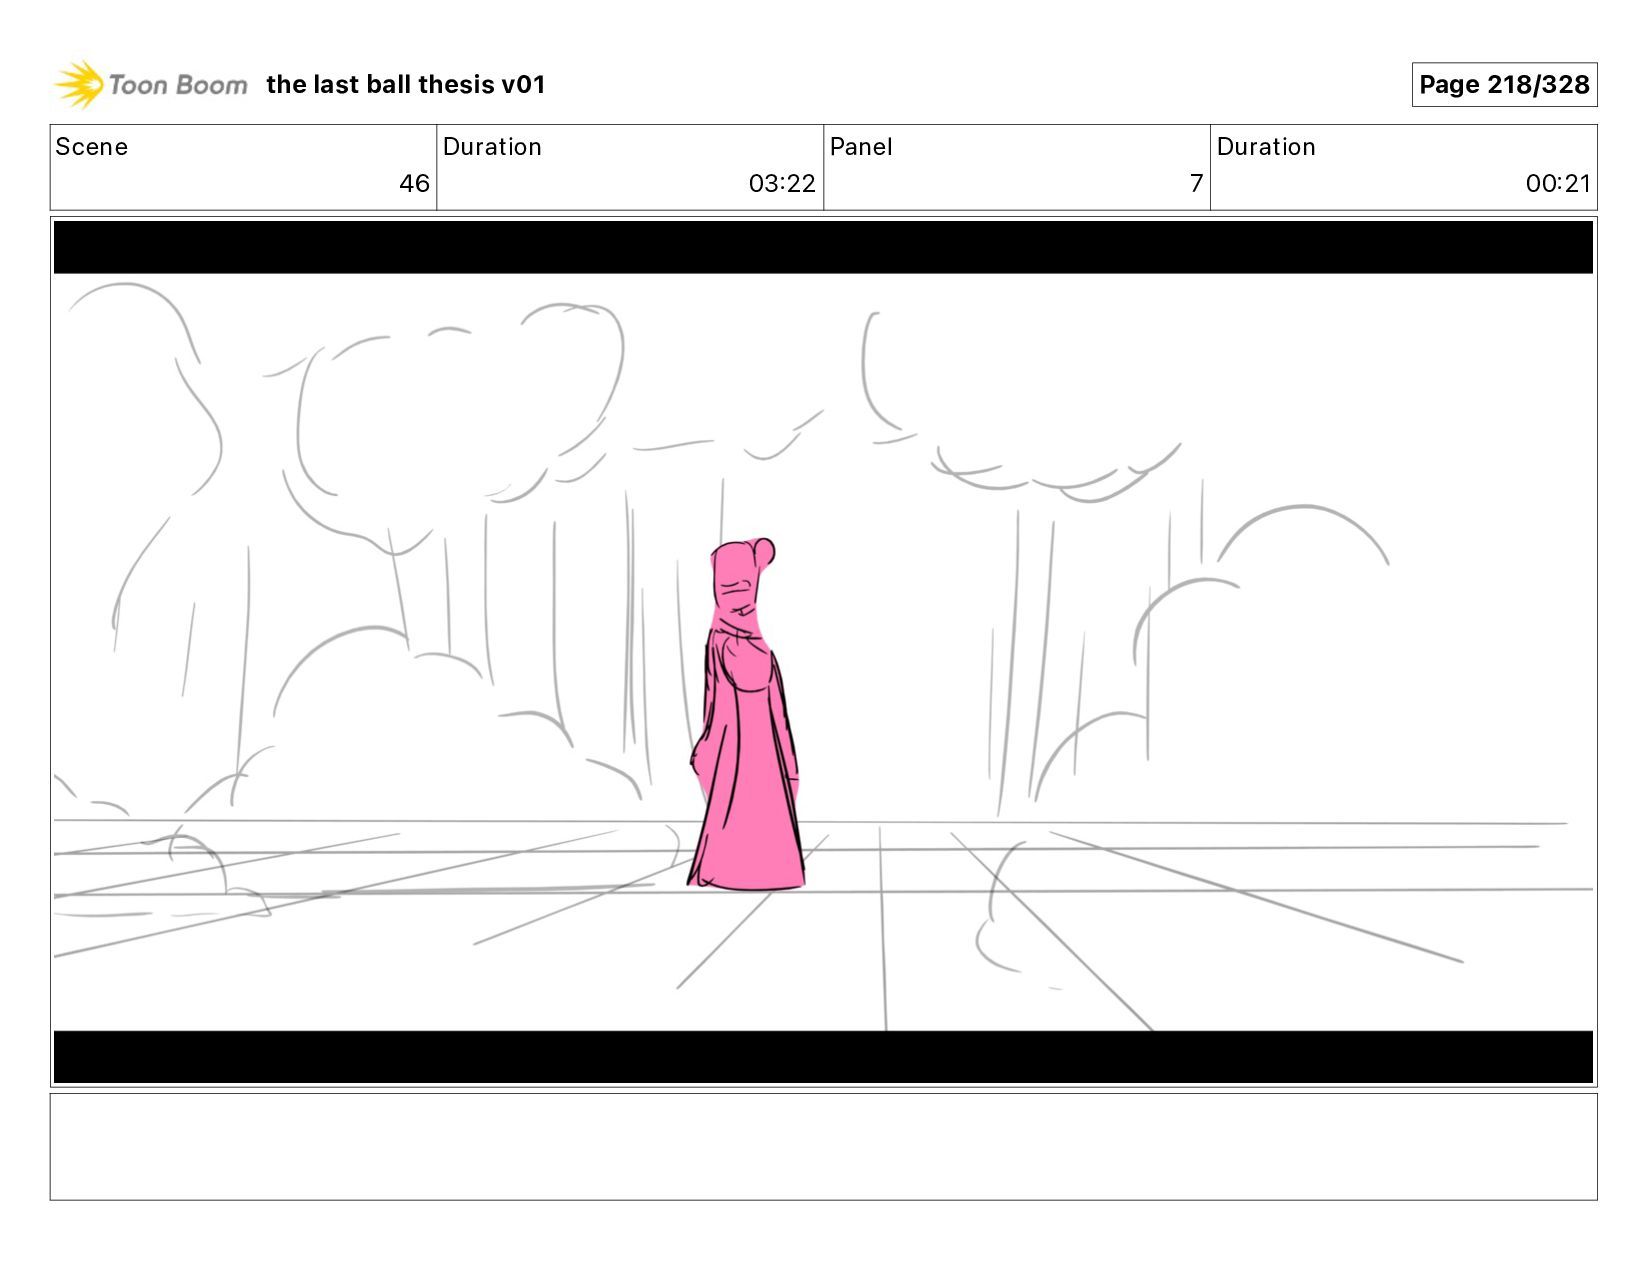Click the empty notes box below the panel
Image resolution: width=1650 pixels, height=1275 pixels.
(x=824, y=1147)
